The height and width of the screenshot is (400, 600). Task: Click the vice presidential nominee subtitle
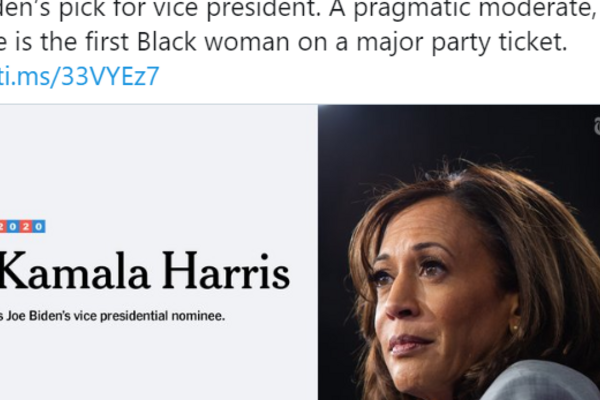pos(112,316)
